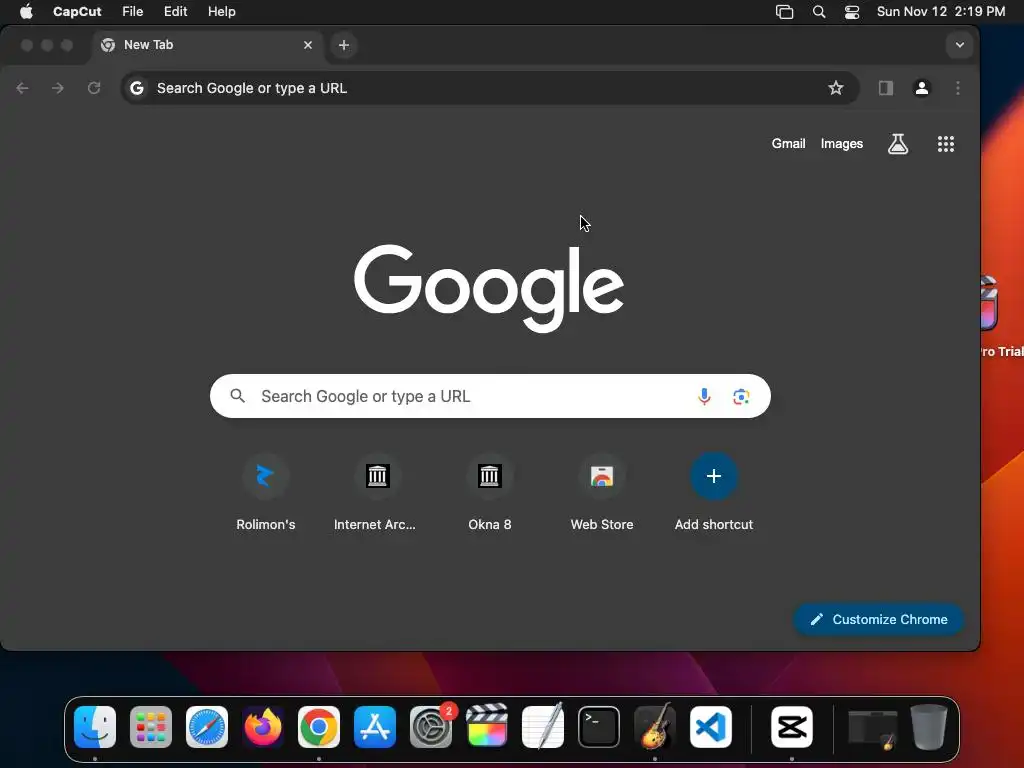Open Search Labs flask icon
The width and height of the screenshot is (1024, 768).
[898, 144]
